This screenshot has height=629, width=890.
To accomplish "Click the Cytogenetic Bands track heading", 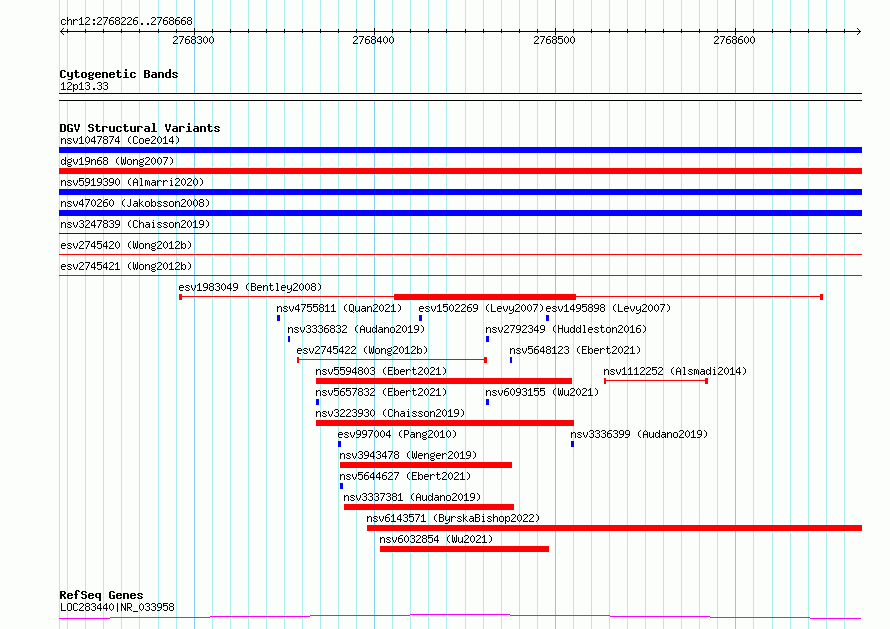I will (119, 74).
